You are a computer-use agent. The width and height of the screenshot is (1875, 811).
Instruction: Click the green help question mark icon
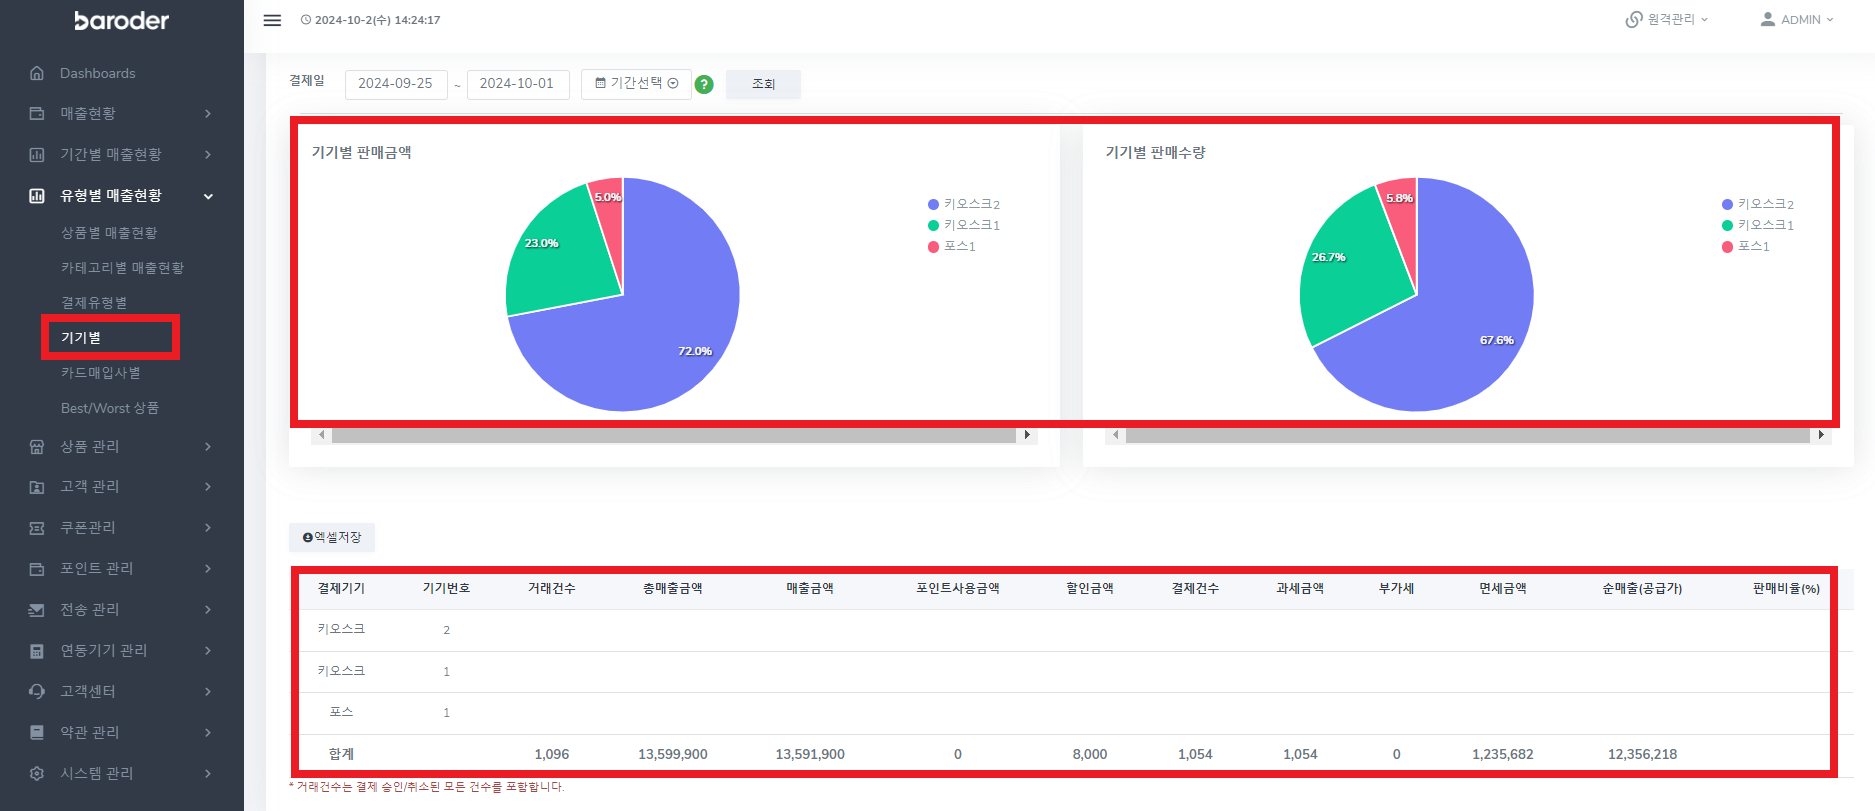[704, 85]
